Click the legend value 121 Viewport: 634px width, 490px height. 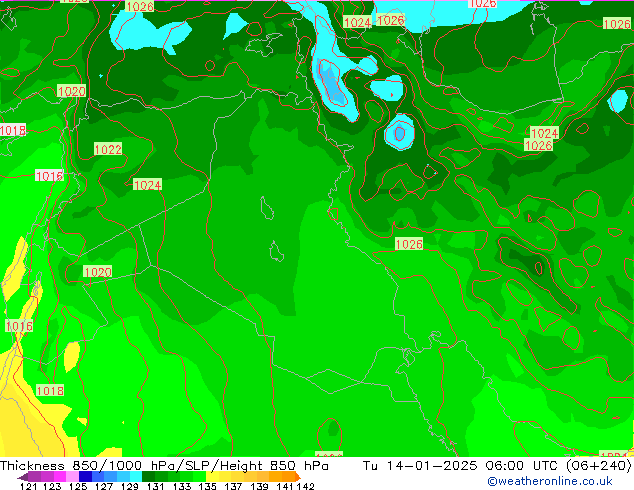pyautogui.click(x=29, y=486)
